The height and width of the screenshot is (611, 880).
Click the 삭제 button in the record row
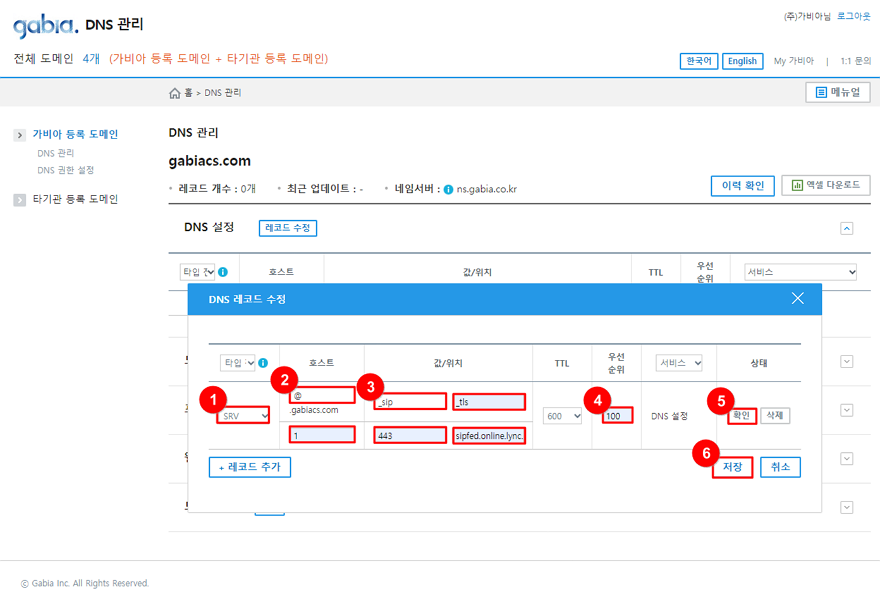pyautogui.click(x=775, y=416)
